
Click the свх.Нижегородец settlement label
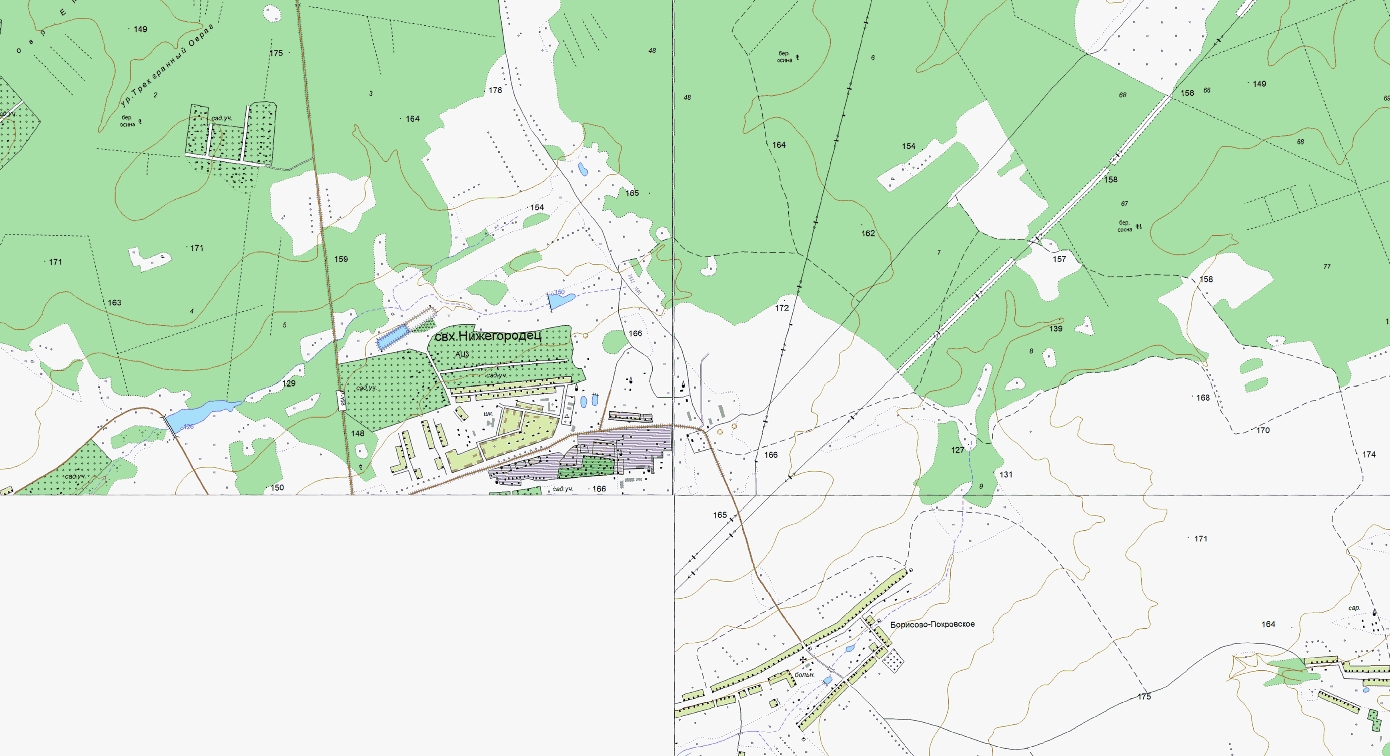pos(486,336)
